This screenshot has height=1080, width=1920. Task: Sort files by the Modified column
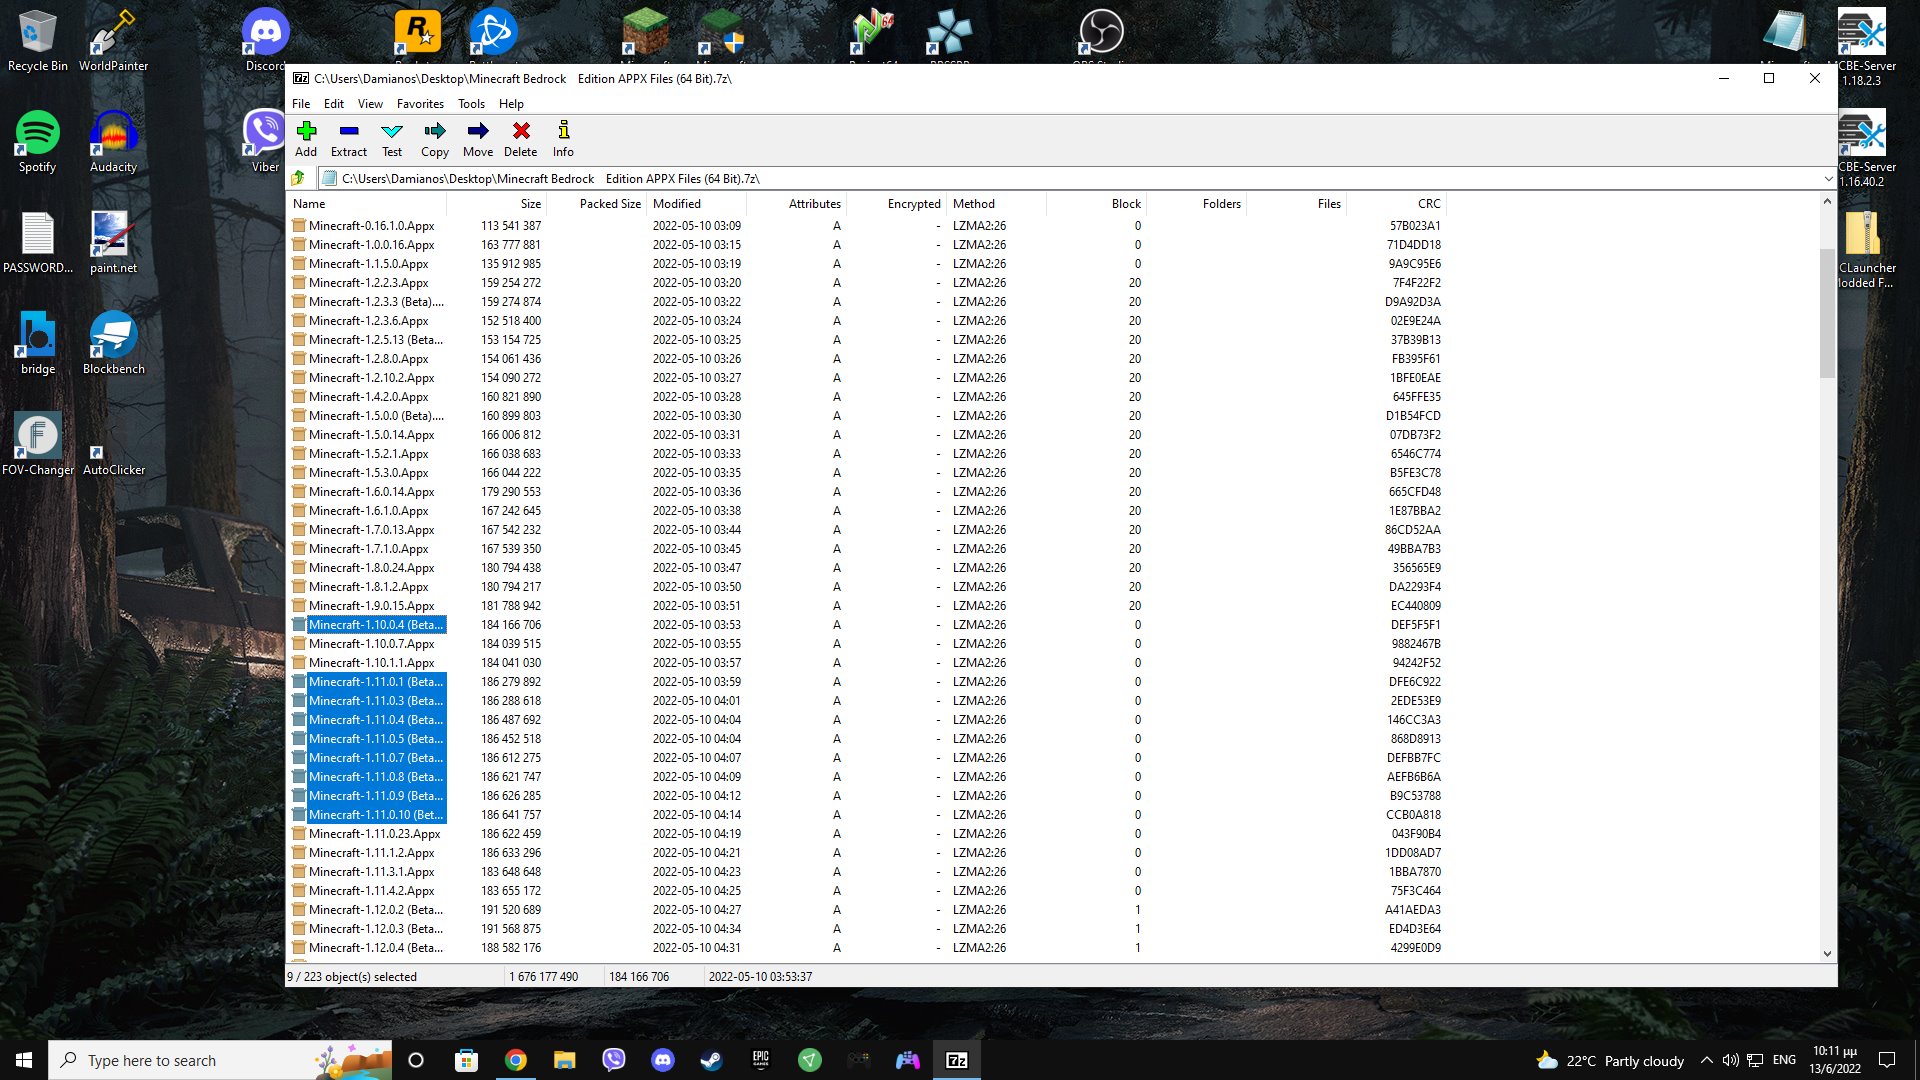tap(678, 203)
